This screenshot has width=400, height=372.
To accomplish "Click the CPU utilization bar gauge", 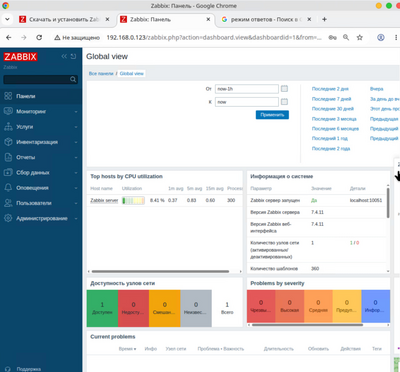I will [x=133, y=200].
